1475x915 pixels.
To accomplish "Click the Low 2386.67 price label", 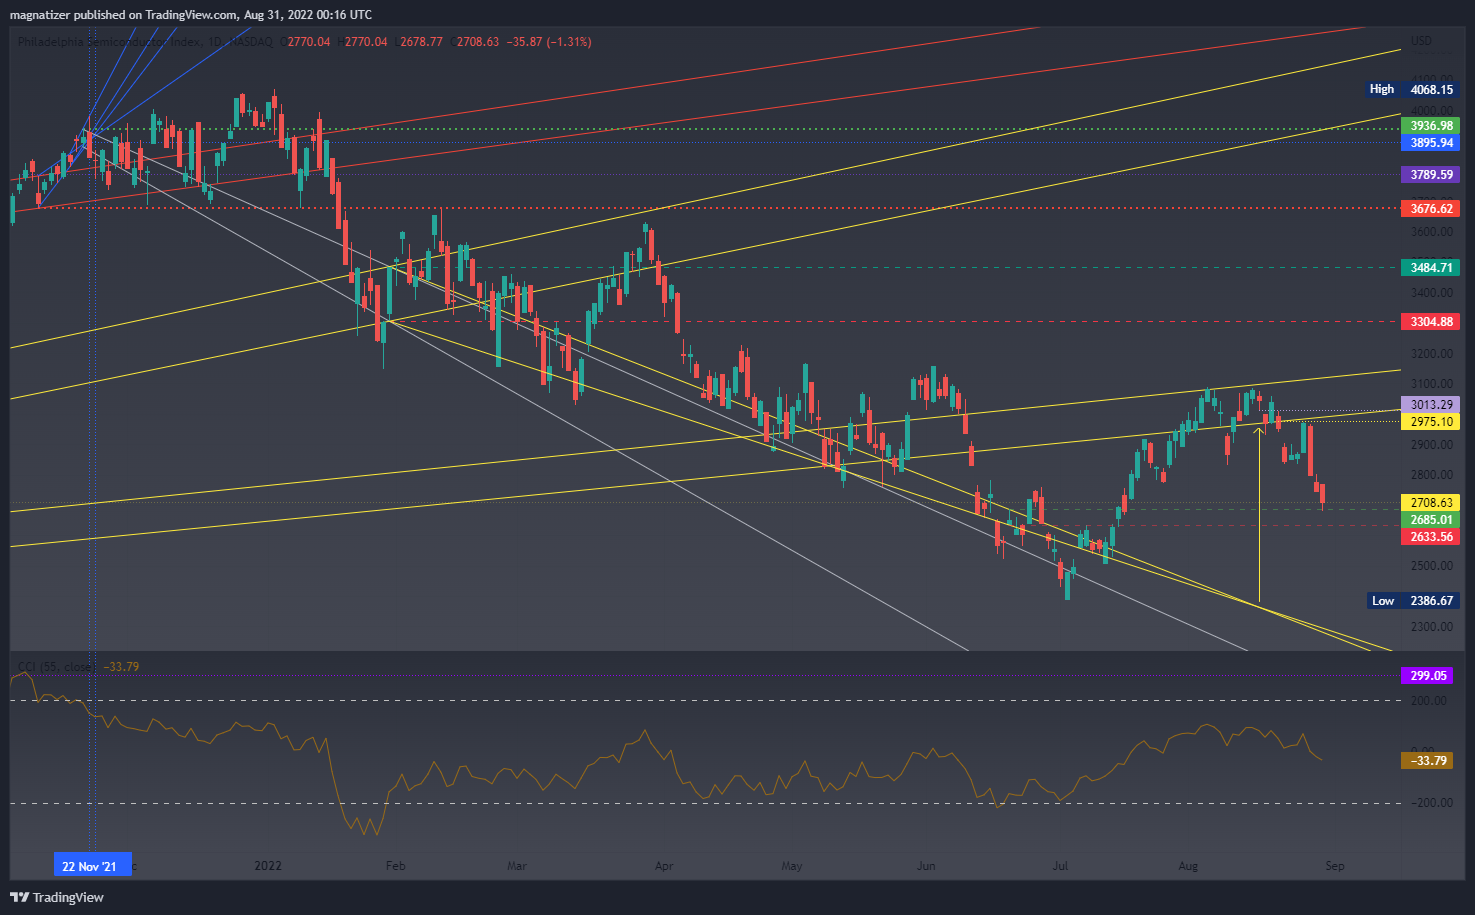I will [x=1412, y=601].
